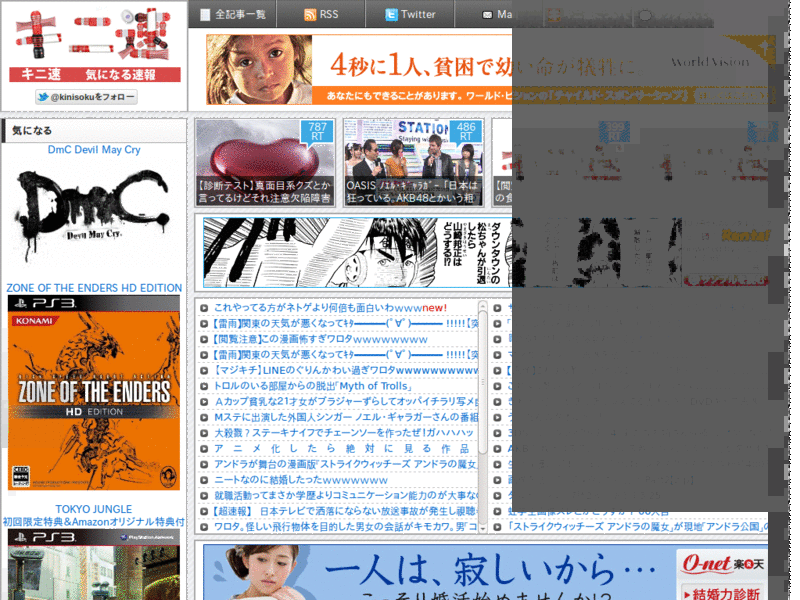This screenshot has height=600, width=800.
Task: Click the Zone of the Enders PS3 cover image
Action: pos(94,393)
